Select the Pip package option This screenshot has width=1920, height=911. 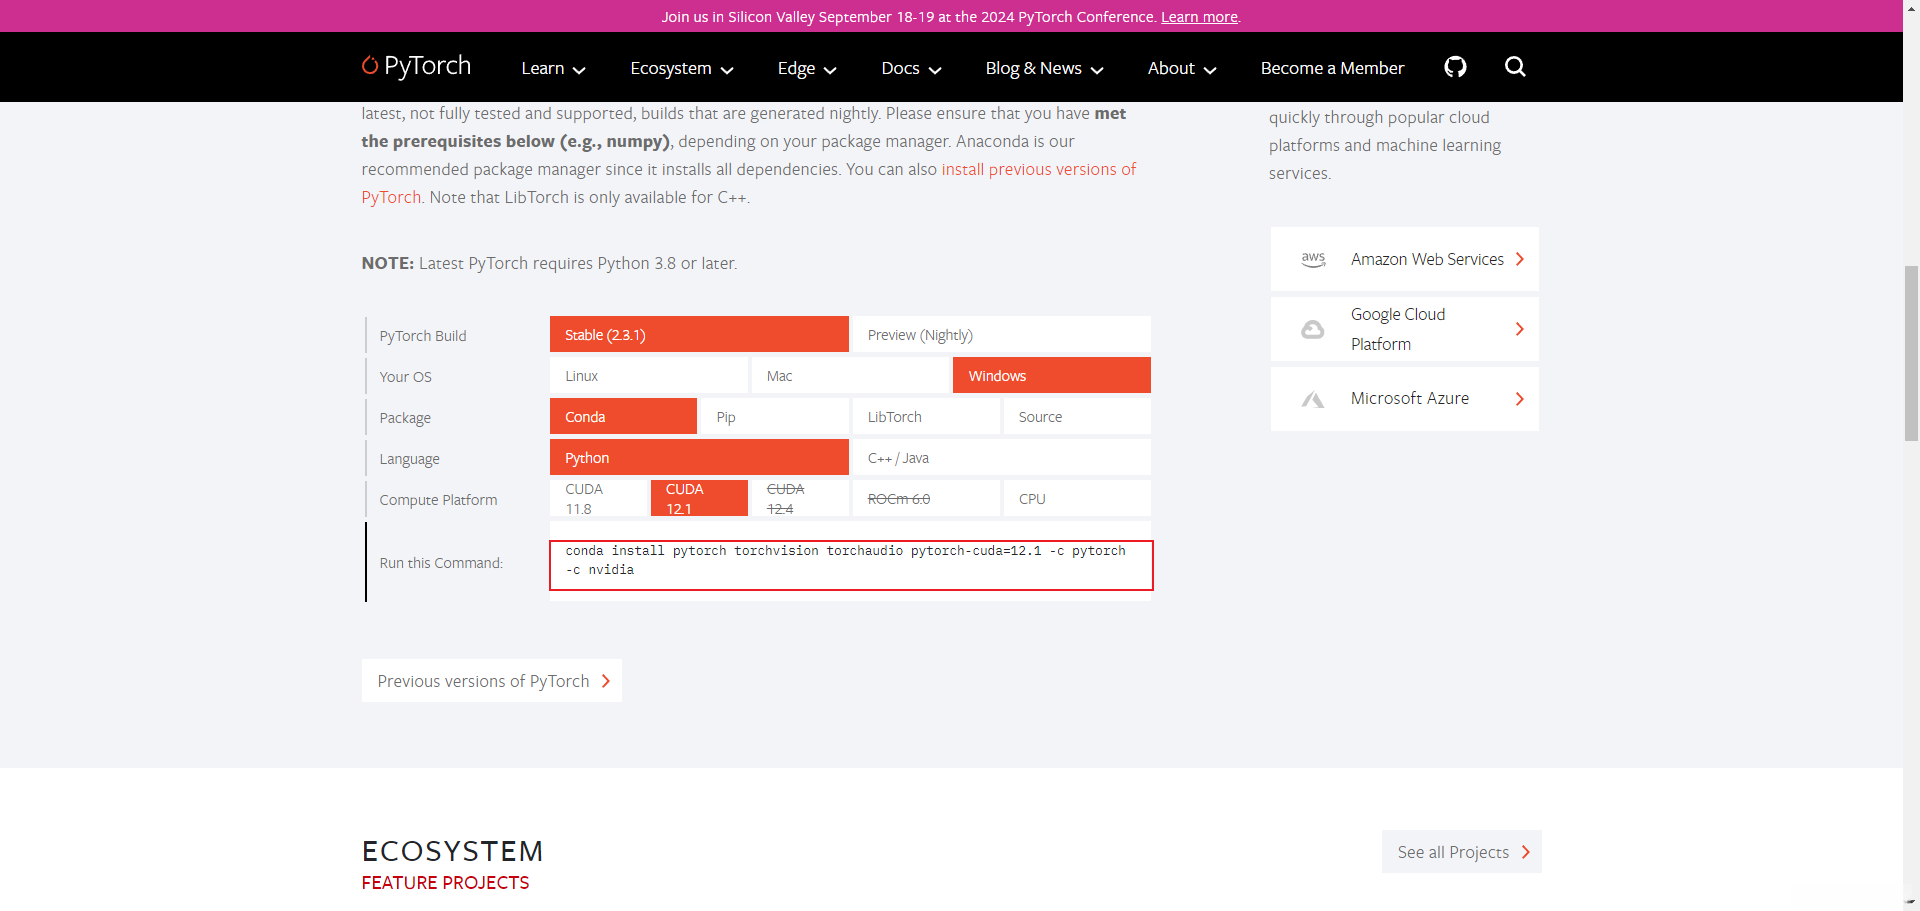click(775, 417)
